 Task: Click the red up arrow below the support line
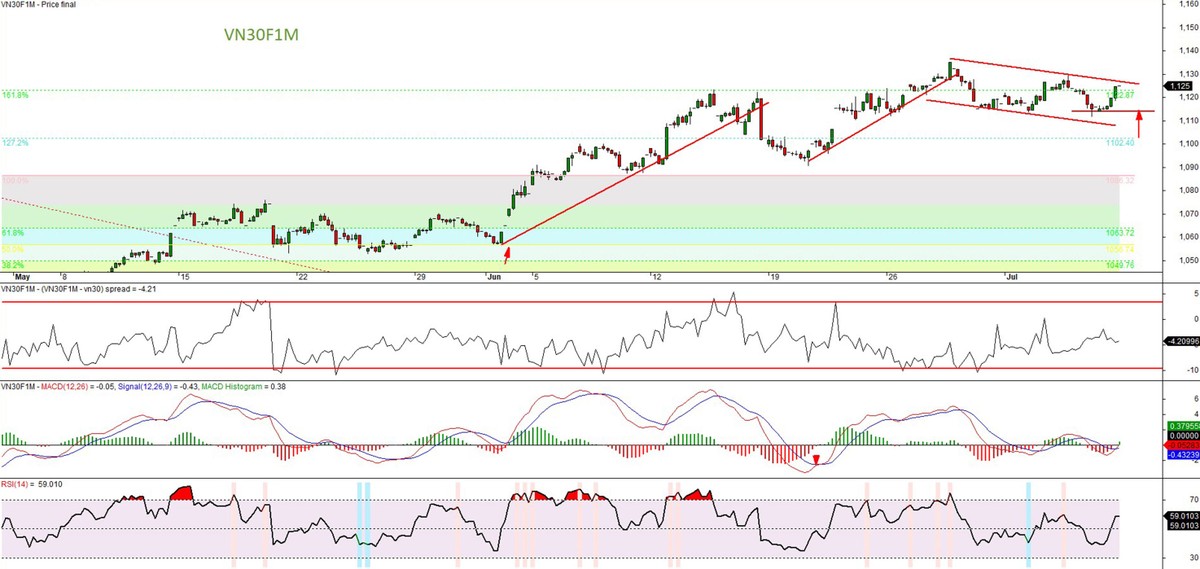tap(1139, 126)
